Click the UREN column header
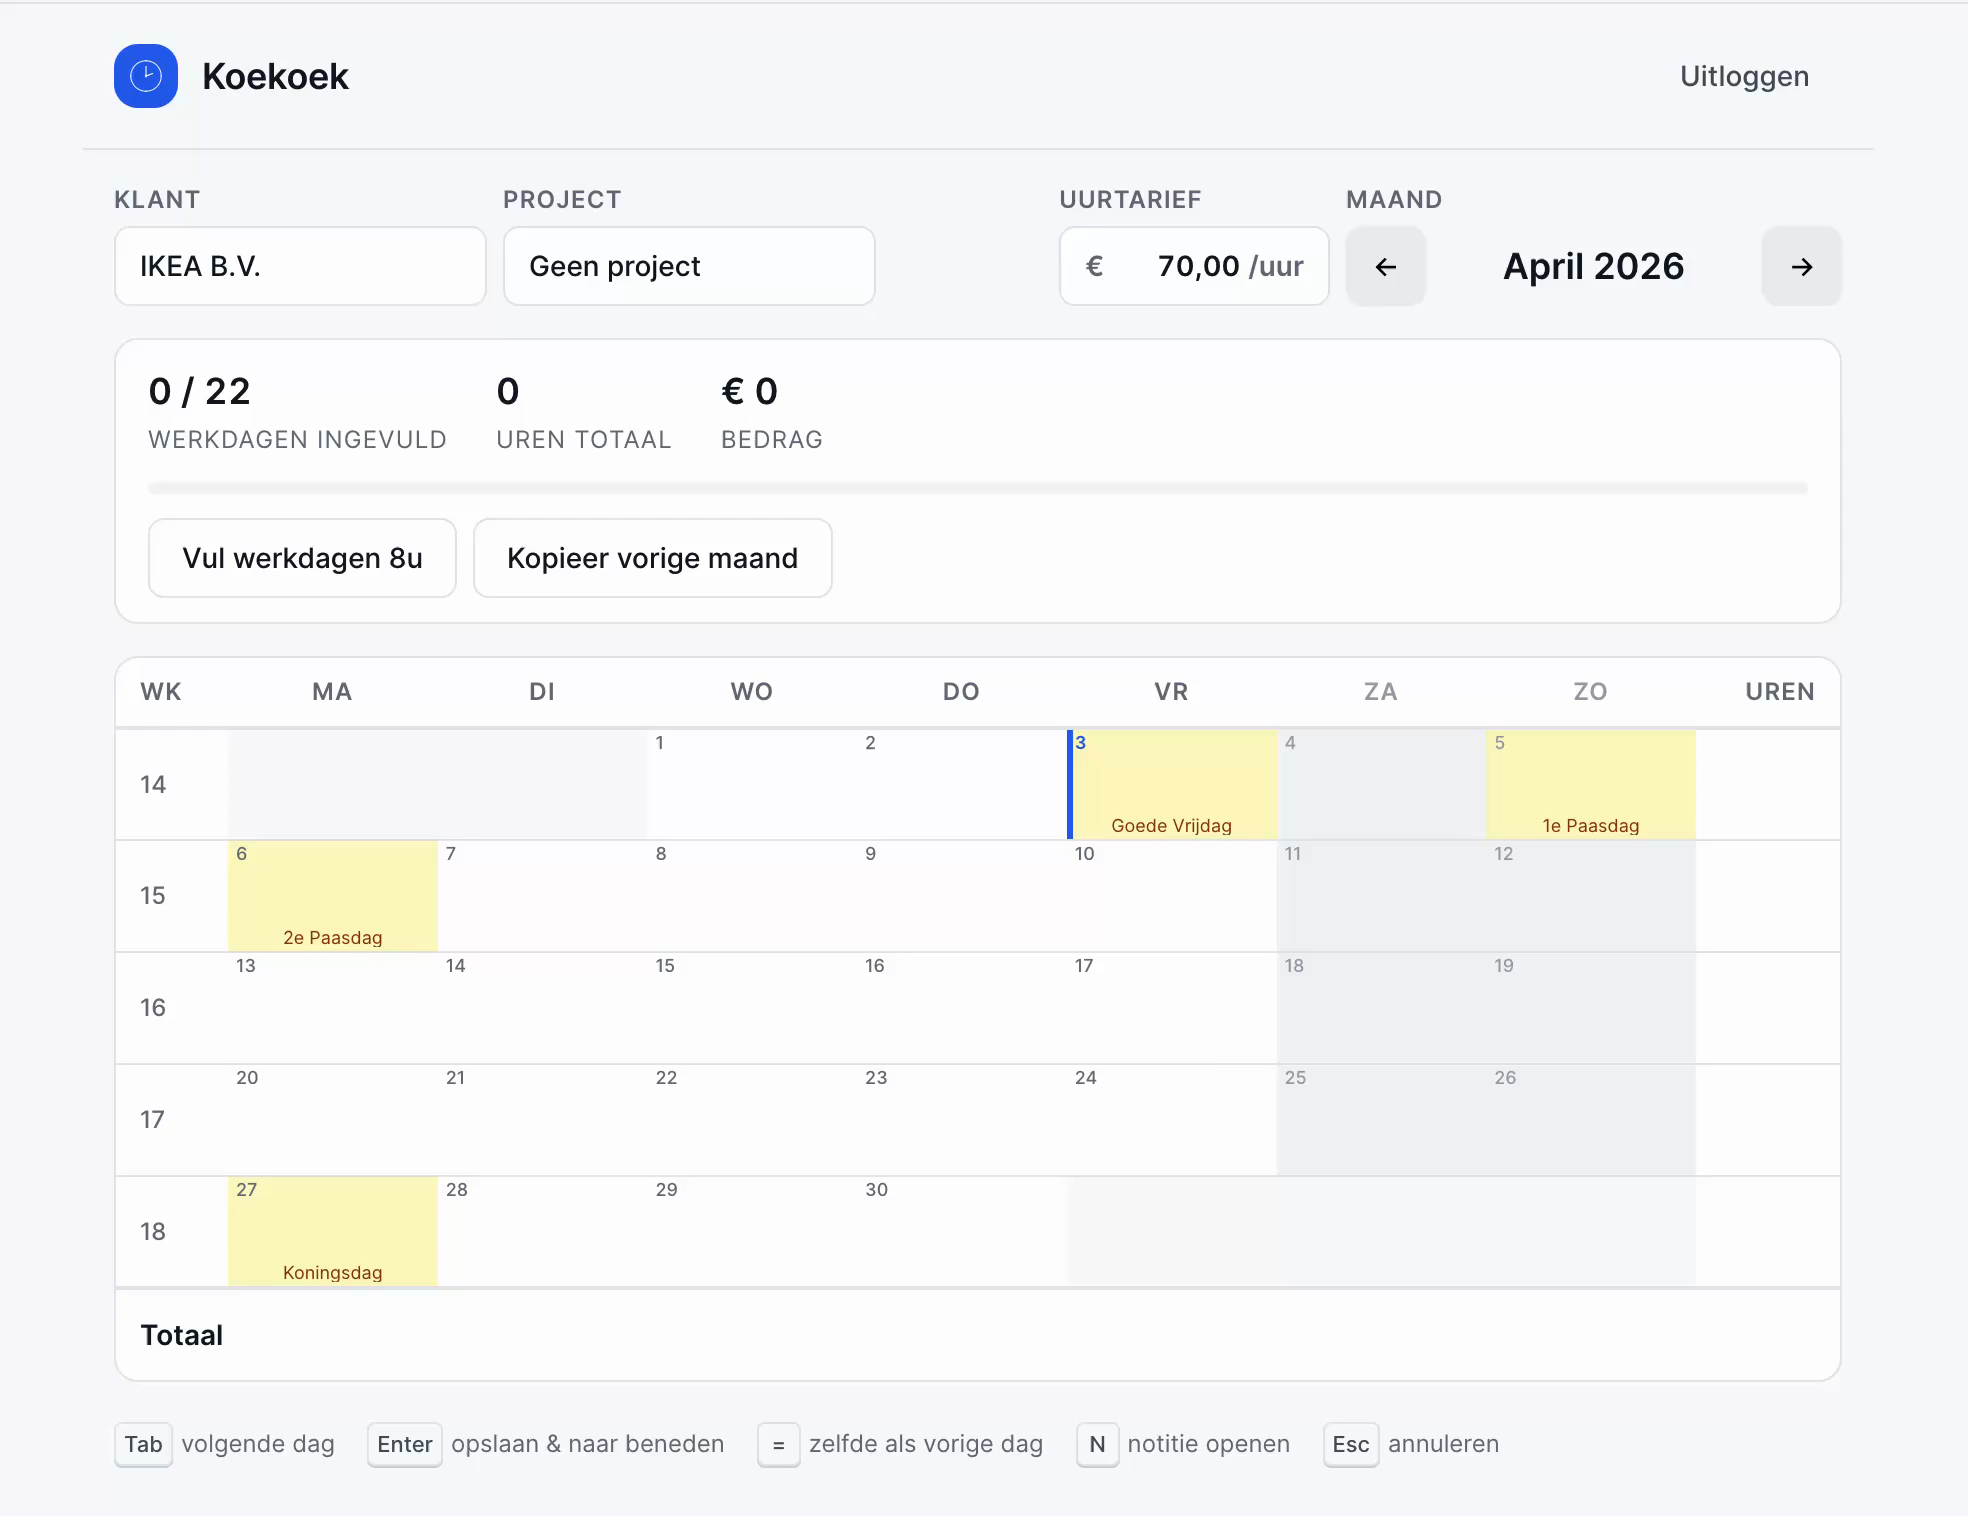This screenshot has width=1968, height=1516. [1780, 691]
